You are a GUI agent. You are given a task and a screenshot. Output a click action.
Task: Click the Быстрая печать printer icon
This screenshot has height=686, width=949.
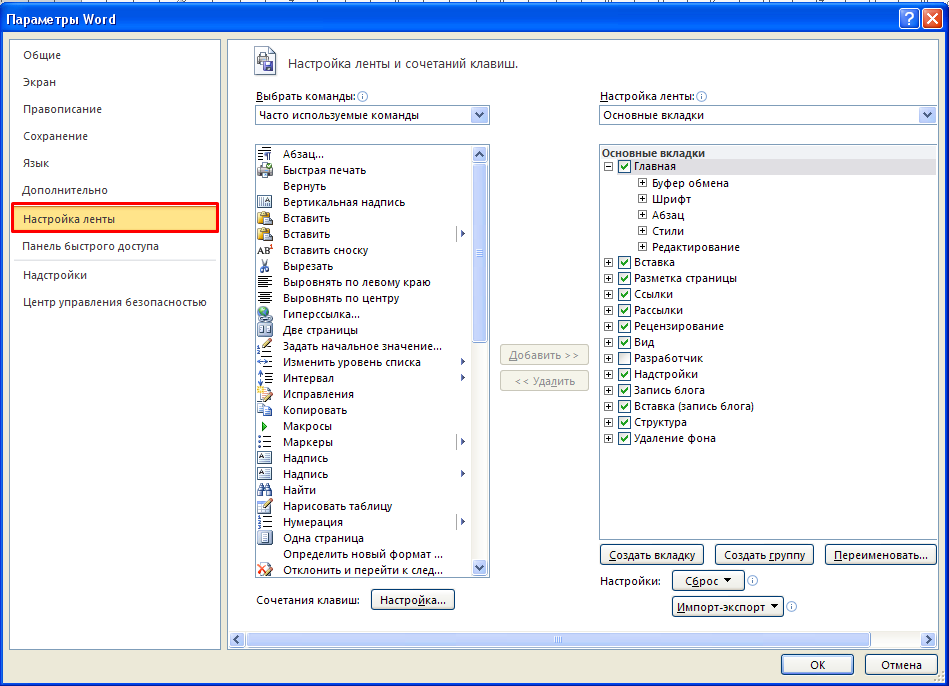click(265, 170)
